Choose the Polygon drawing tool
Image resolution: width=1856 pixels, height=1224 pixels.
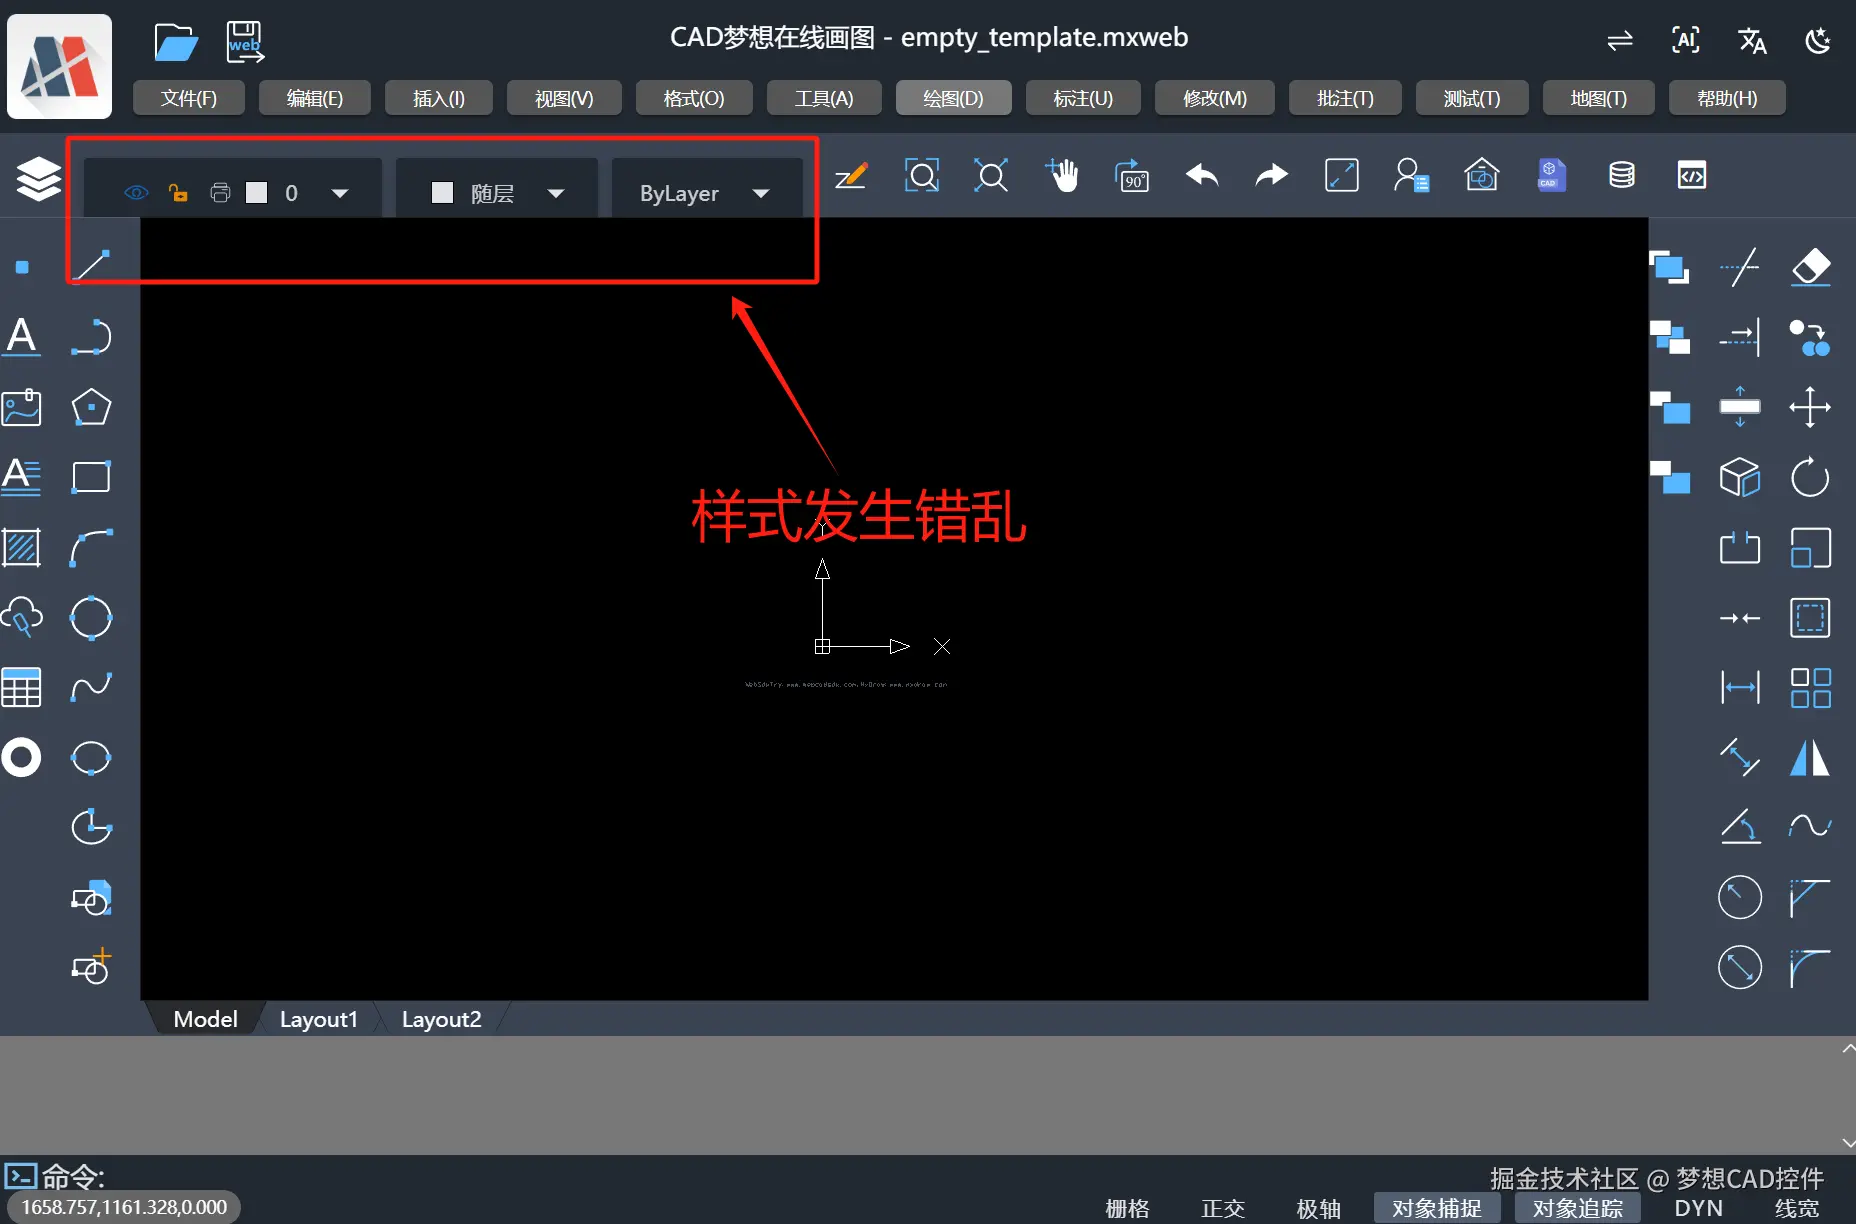coord(91,407)
